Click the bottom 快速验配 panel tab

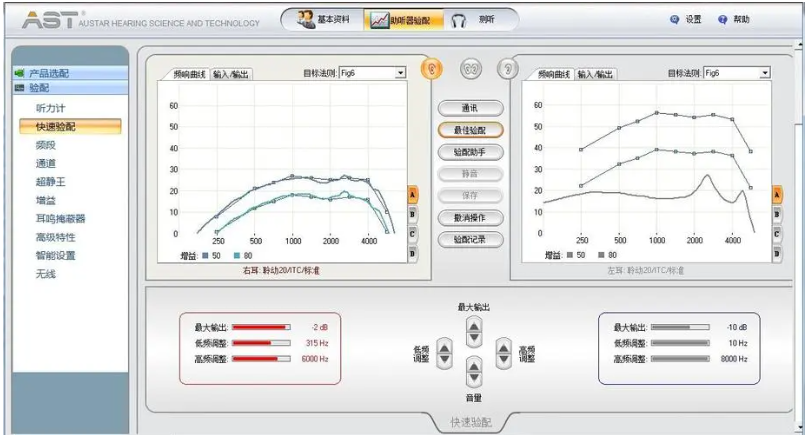(471, 423)
